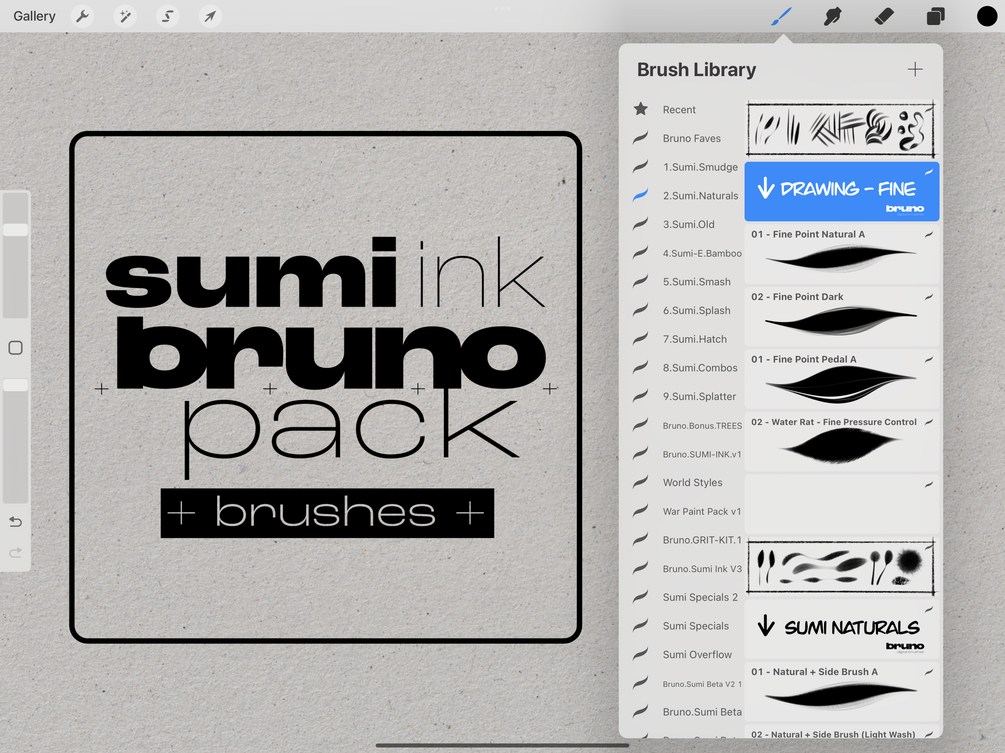Open the 9.Sumi.Splatter brush set
The width and height of the screenshot is (1005, 753).
(699, 397)
